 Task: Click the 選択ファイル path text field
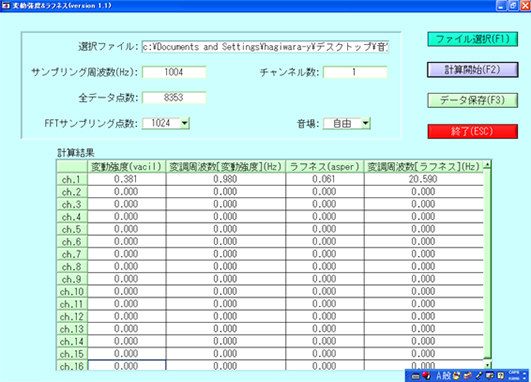(265, 47)
